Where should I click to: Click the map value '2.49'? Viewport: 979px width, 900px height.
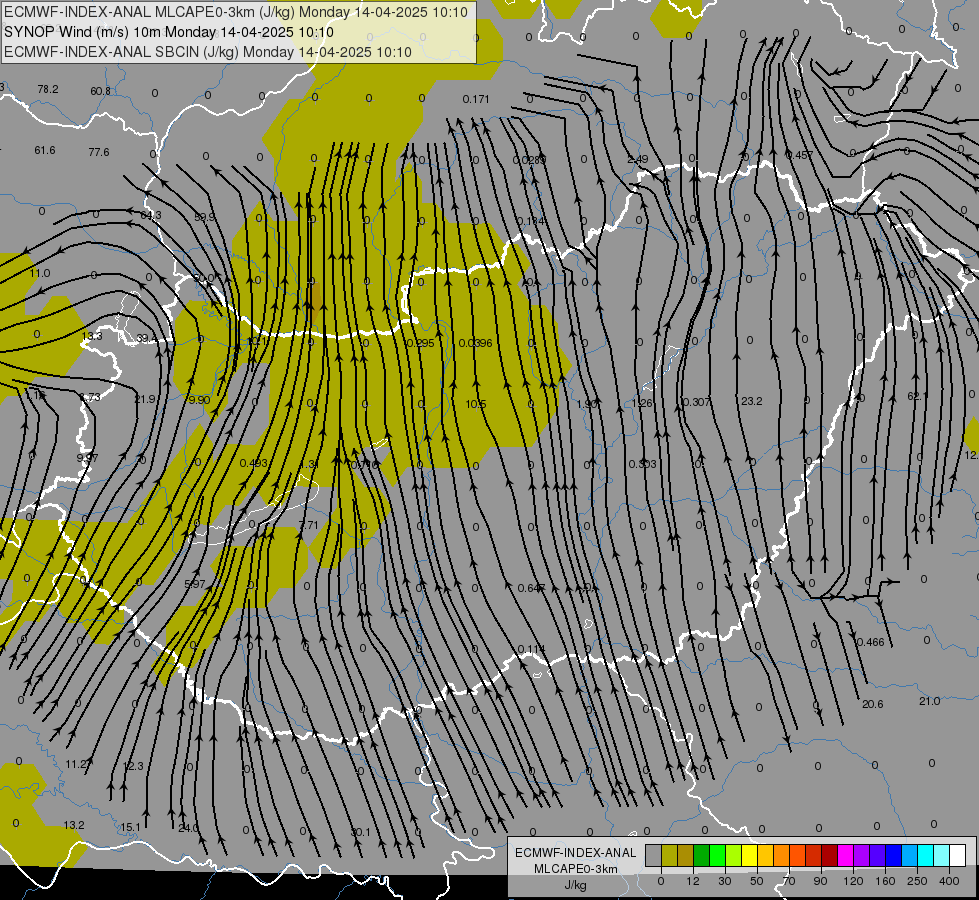(x=637, y=160)
